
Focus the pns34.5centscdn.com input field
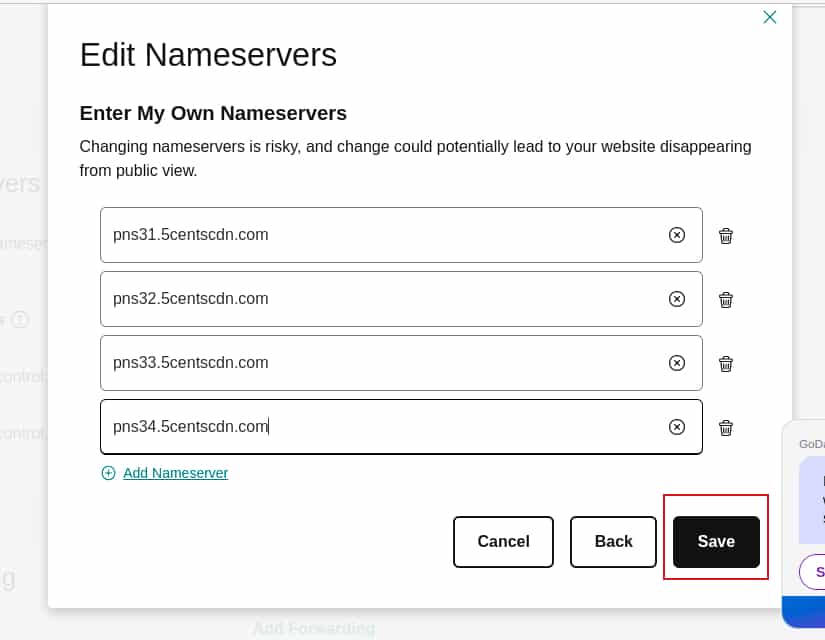pos(401,427)
